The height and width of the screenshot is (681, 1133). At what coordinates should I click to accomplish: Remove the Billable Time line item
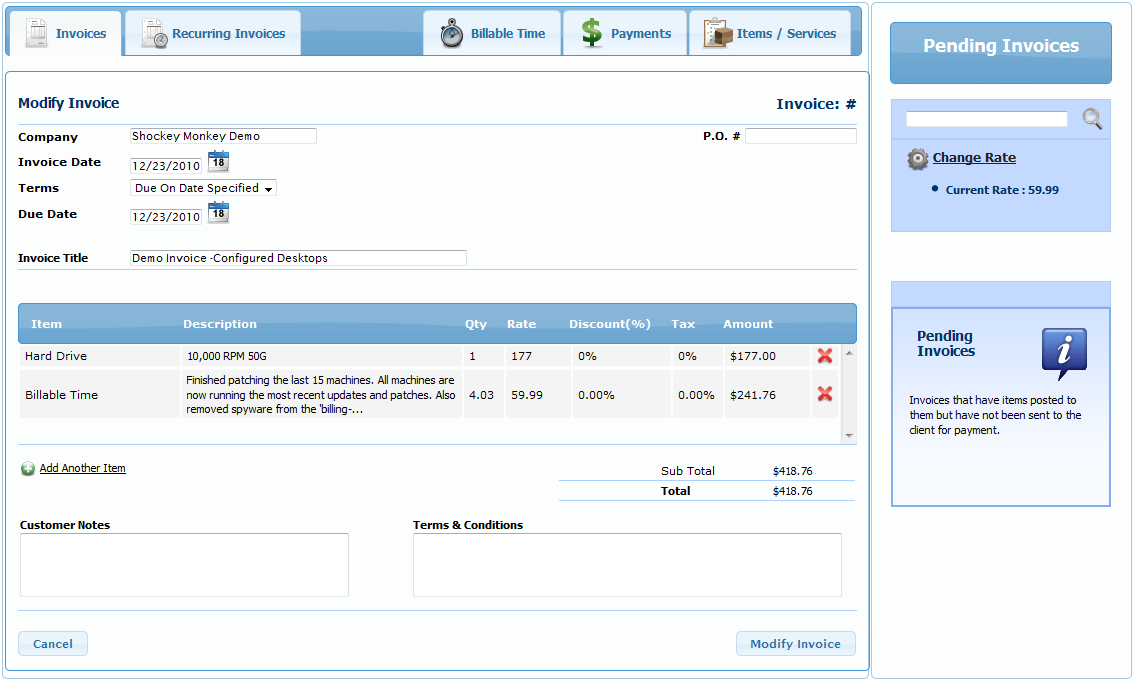pyautogui.click(x=825, y=394)
